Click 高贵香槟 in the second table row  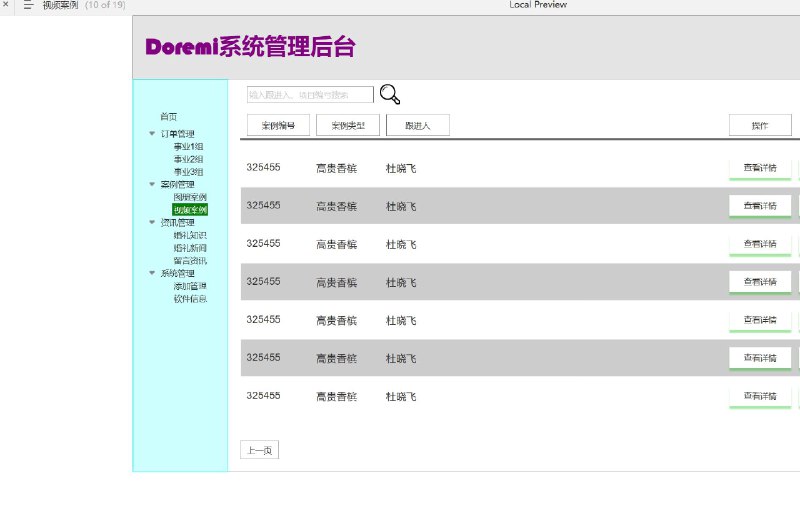point(336,206)
